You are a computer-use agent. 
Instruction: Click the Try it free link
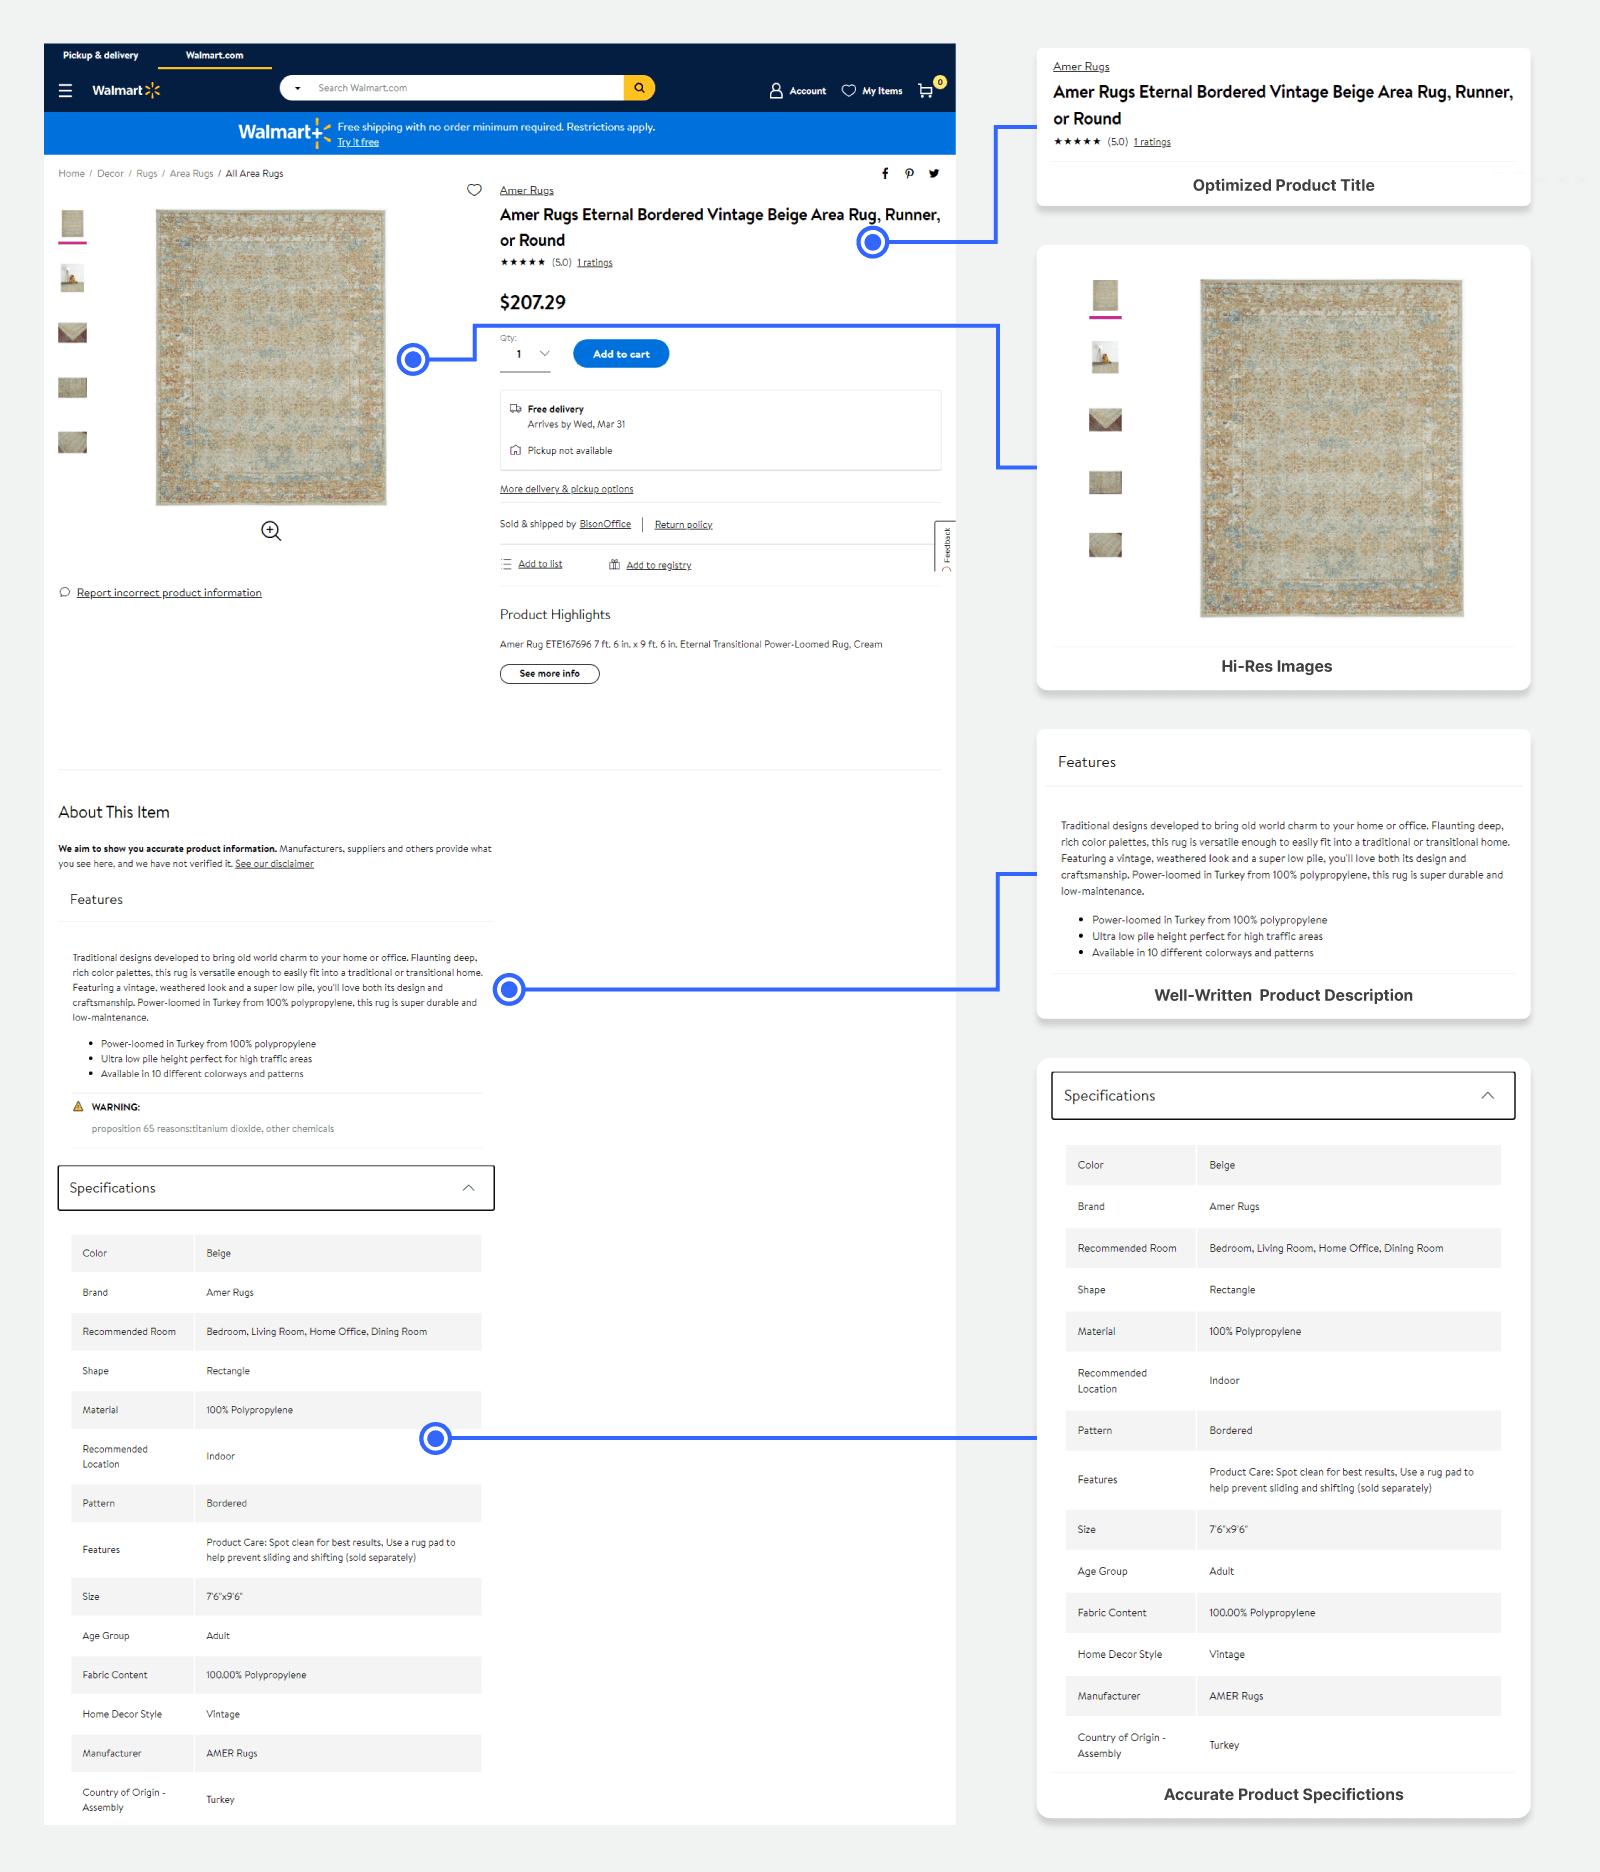[x=358, y=142]
